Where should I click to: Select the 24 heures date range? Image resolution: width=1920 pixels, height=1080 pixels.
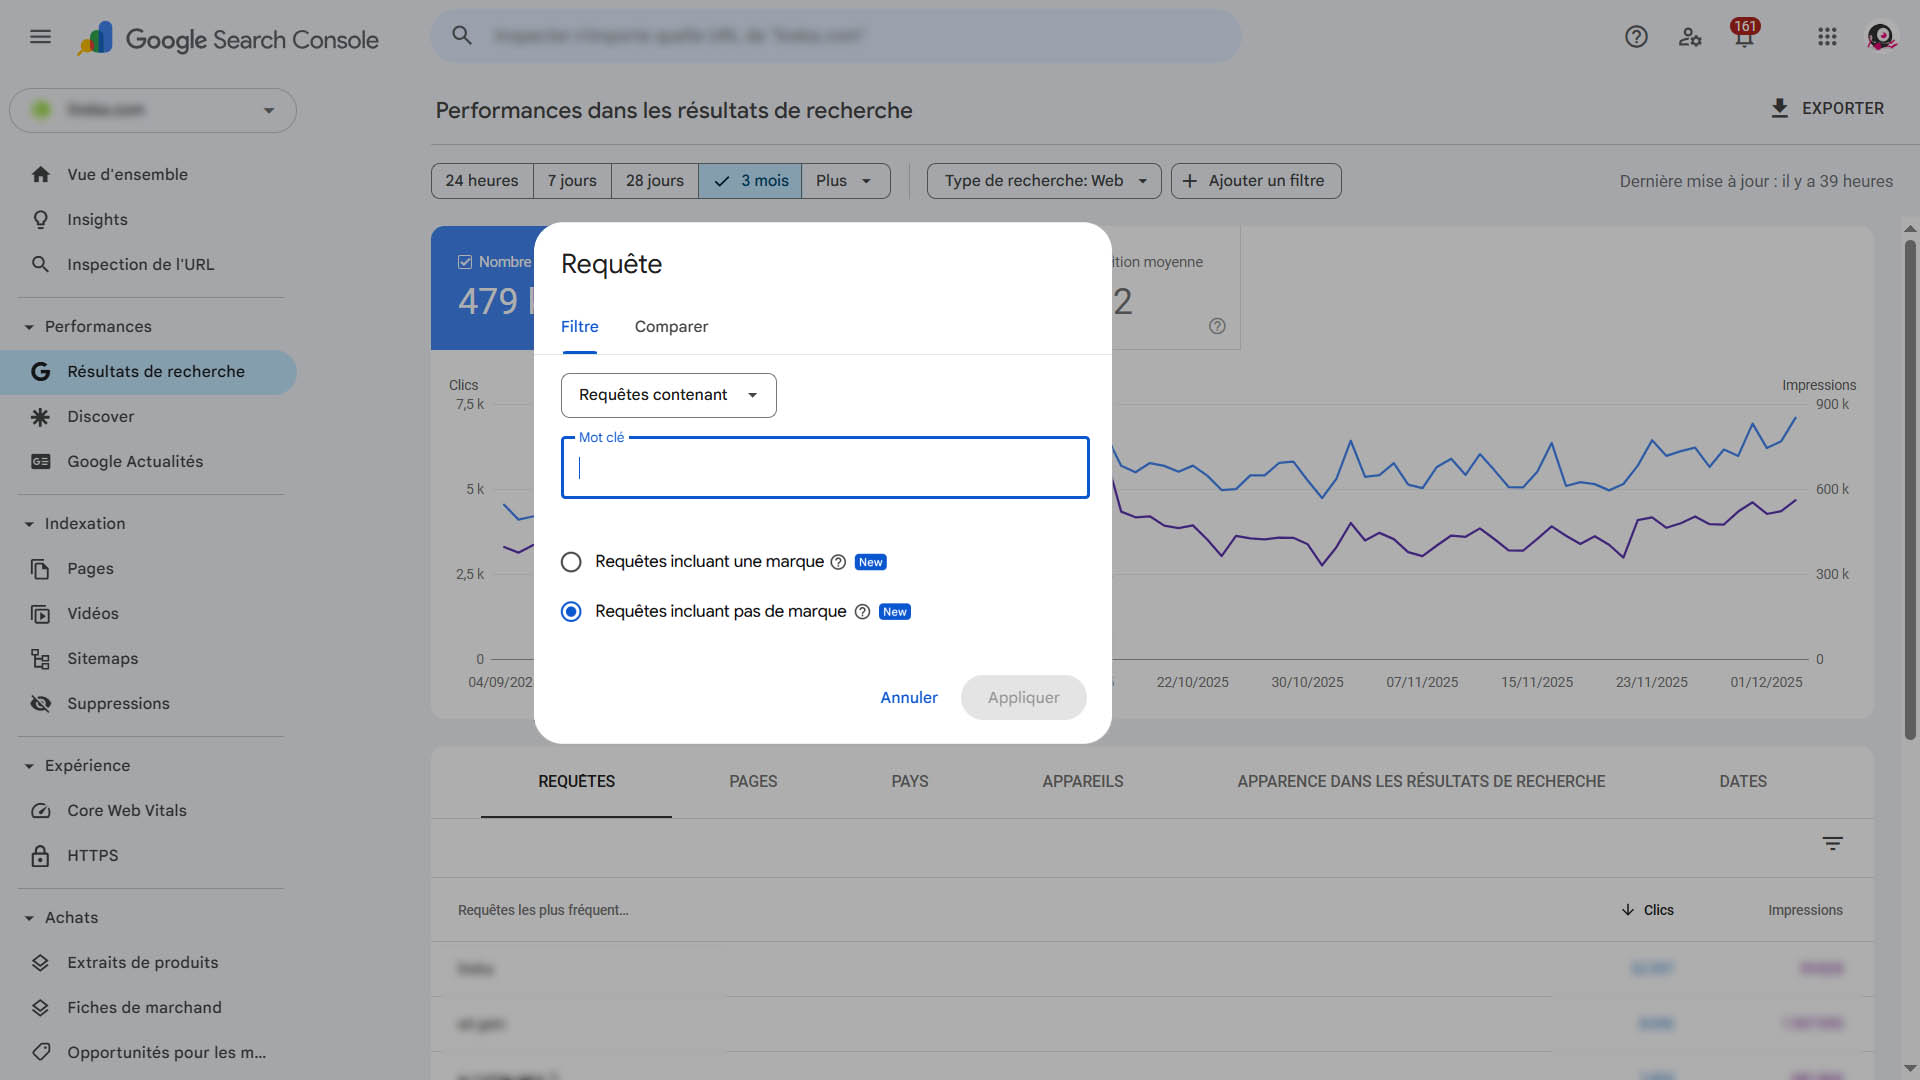(x=482, y=181)
